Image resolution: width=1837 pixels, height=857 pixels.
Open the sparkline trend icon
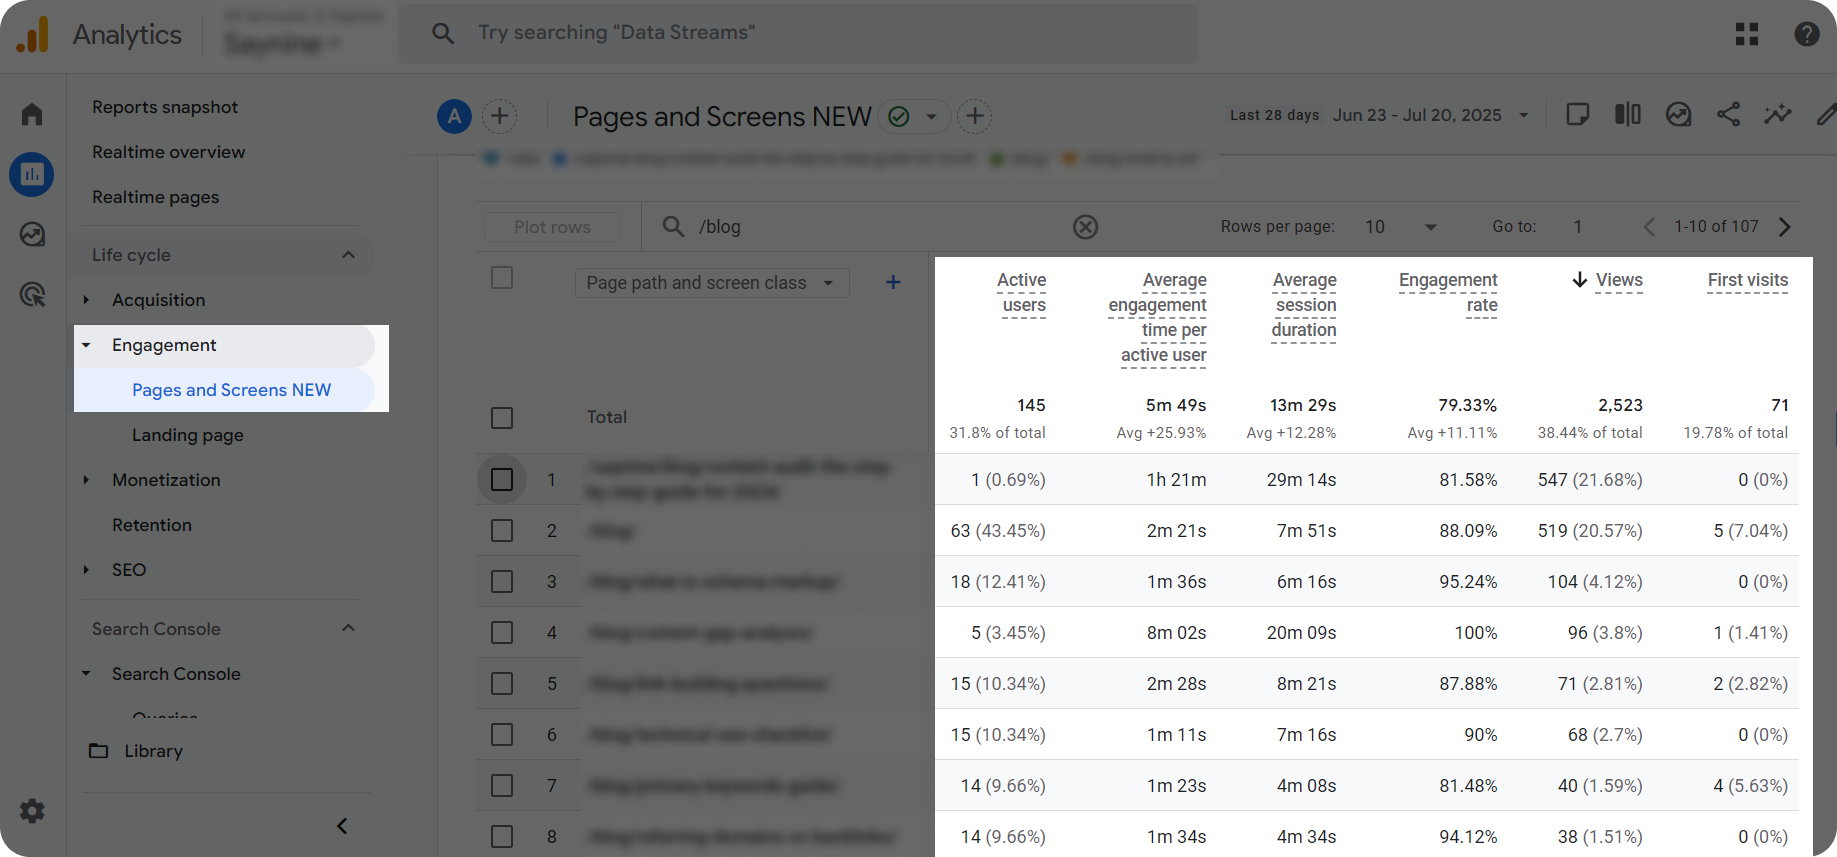pyautogui.click(x=1778, y=114)
